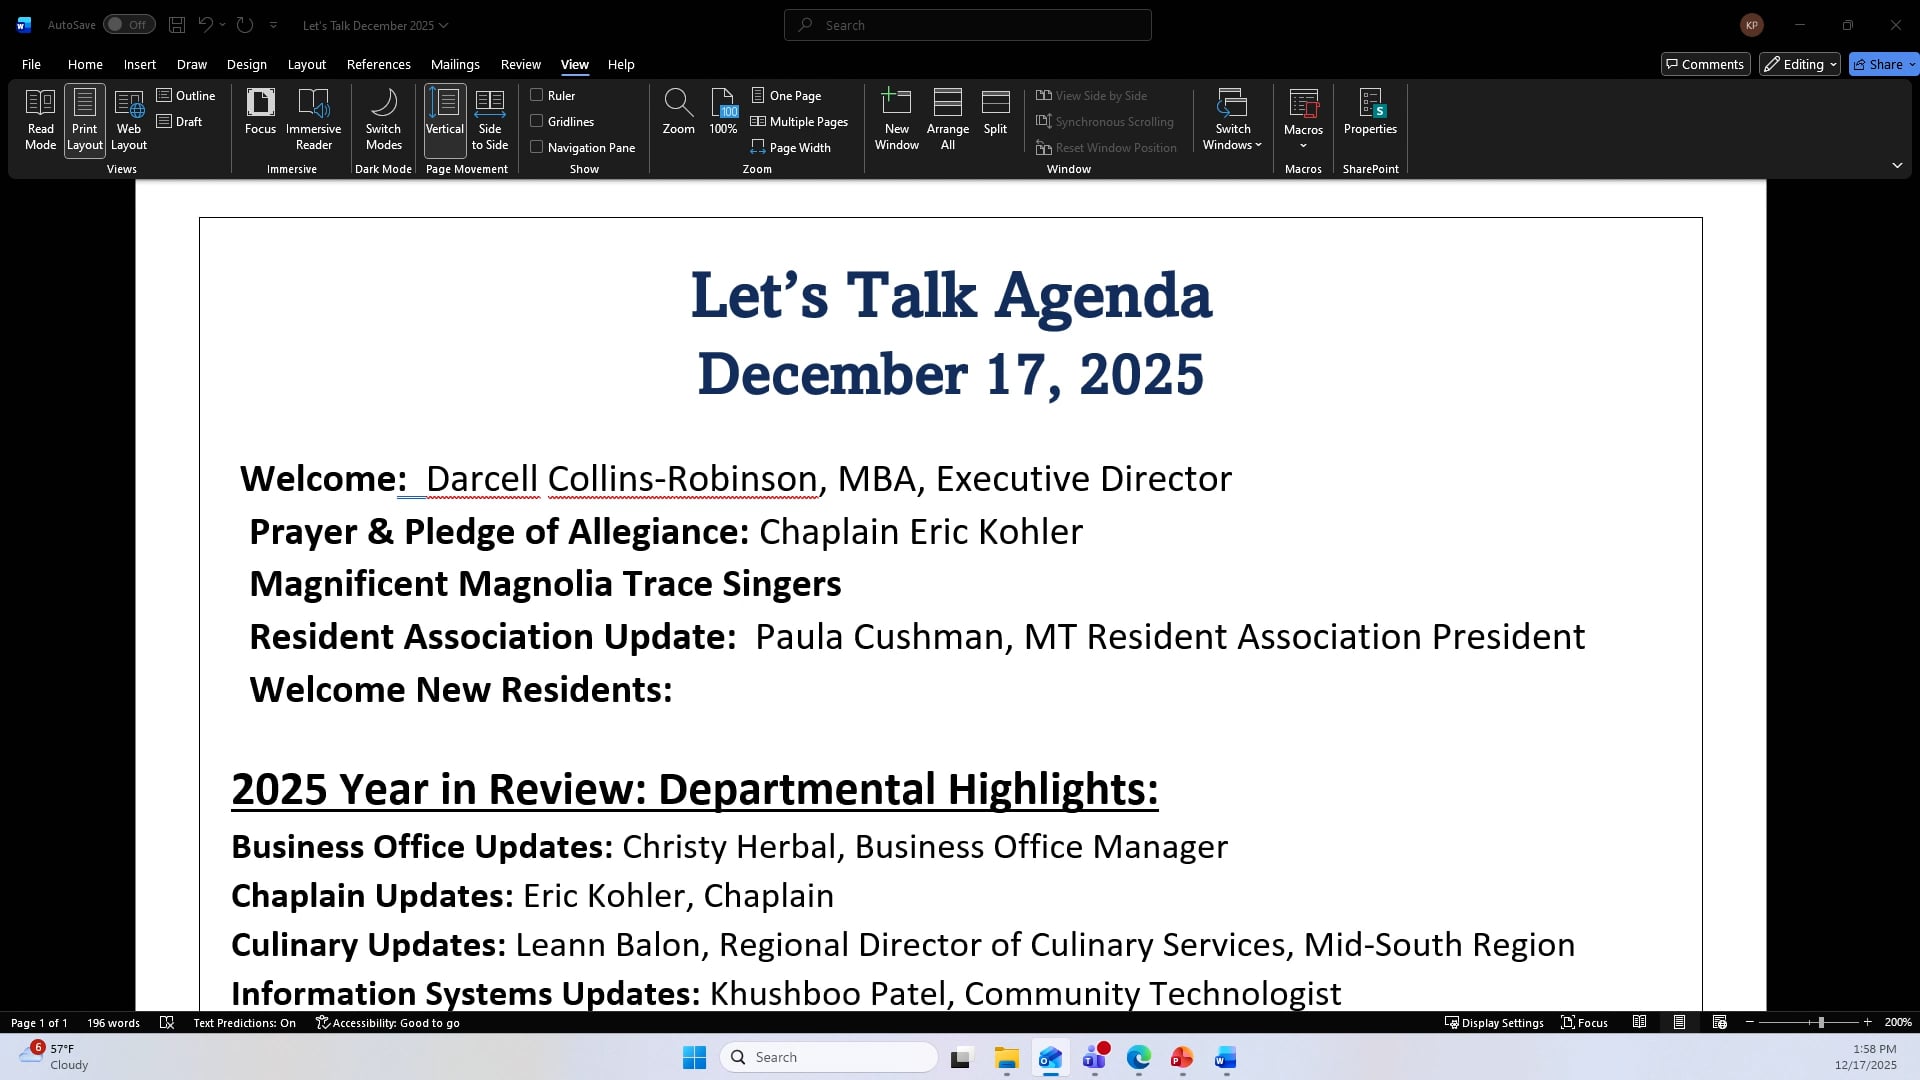Image resolution: width=1920 pixels, height=1080 pixels.
Task: Open the document Properties pane
Action: click(x=1370, y=112)
